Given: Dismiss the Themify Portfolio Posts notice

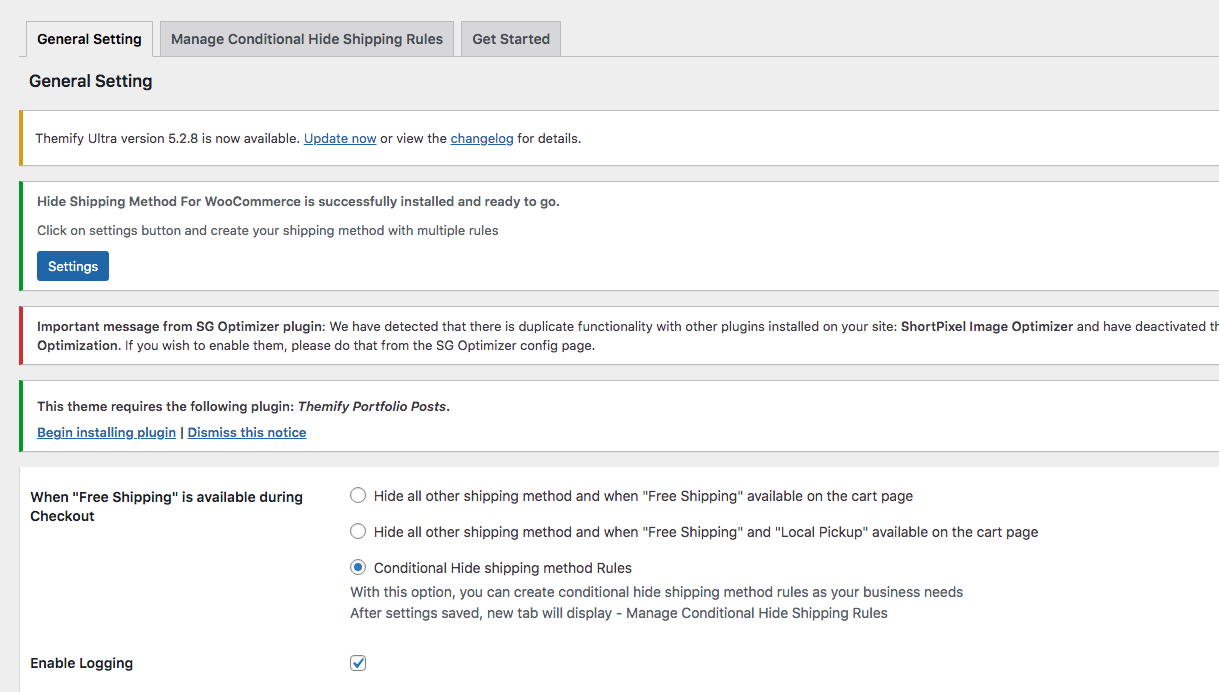Looking at the screenshot, I should pos(247,433).
